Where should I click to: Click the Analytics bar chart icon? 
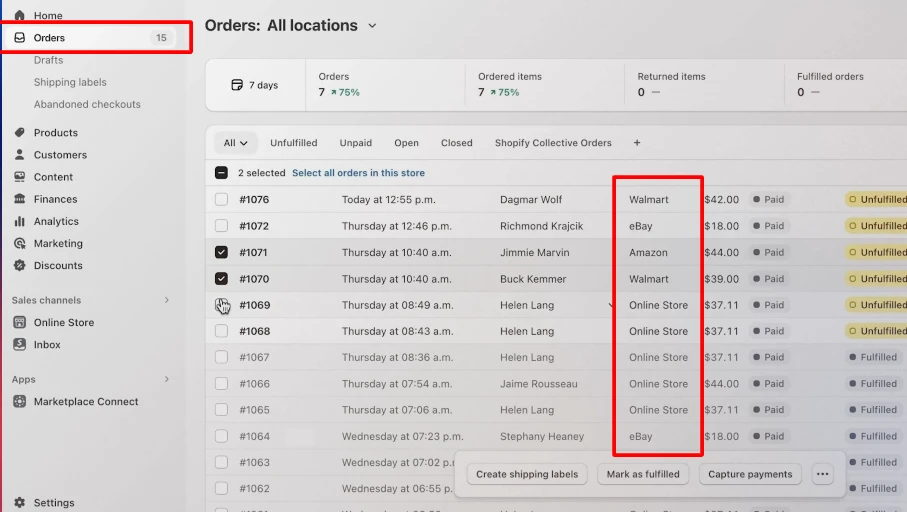pyautogui.click(x=20, y=221)
